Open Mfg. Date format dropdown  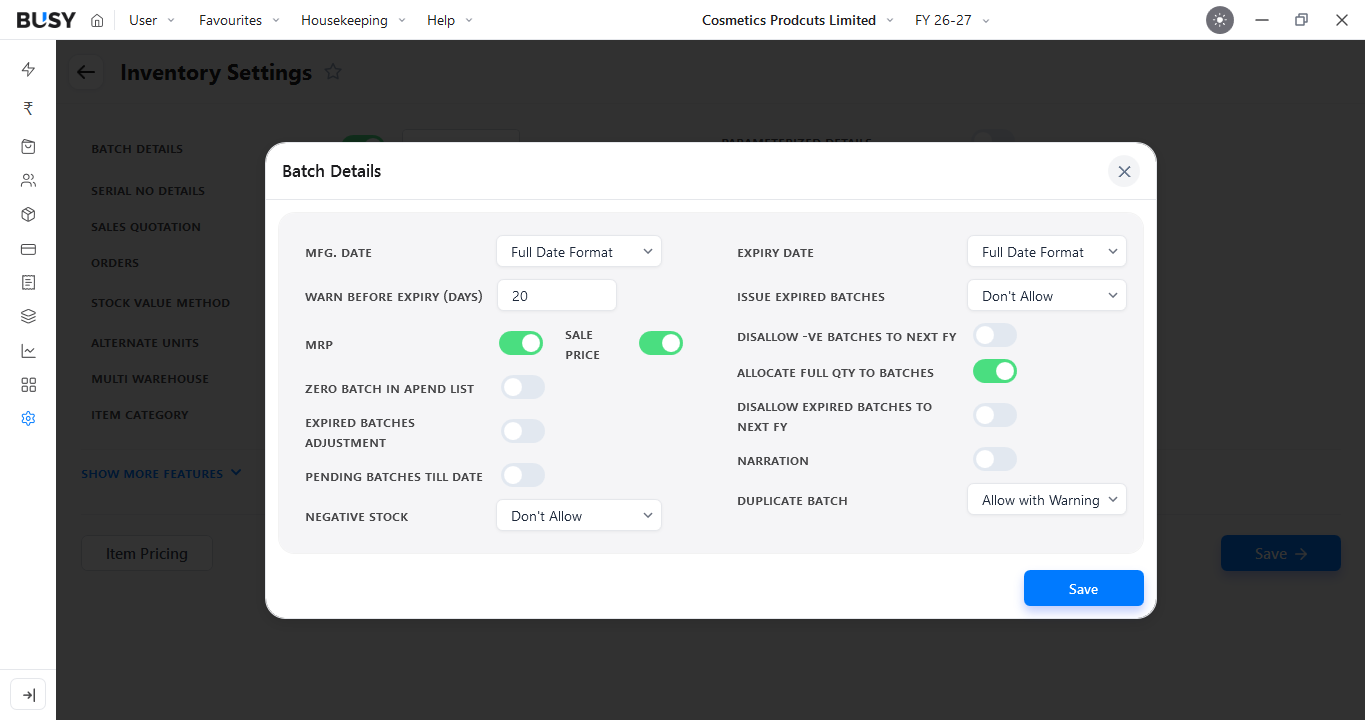coord(579,252)
